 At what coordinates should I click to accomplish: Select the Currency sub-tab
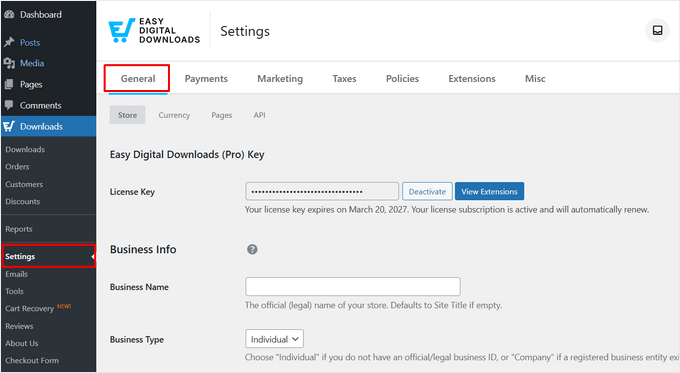click(174, 115)
